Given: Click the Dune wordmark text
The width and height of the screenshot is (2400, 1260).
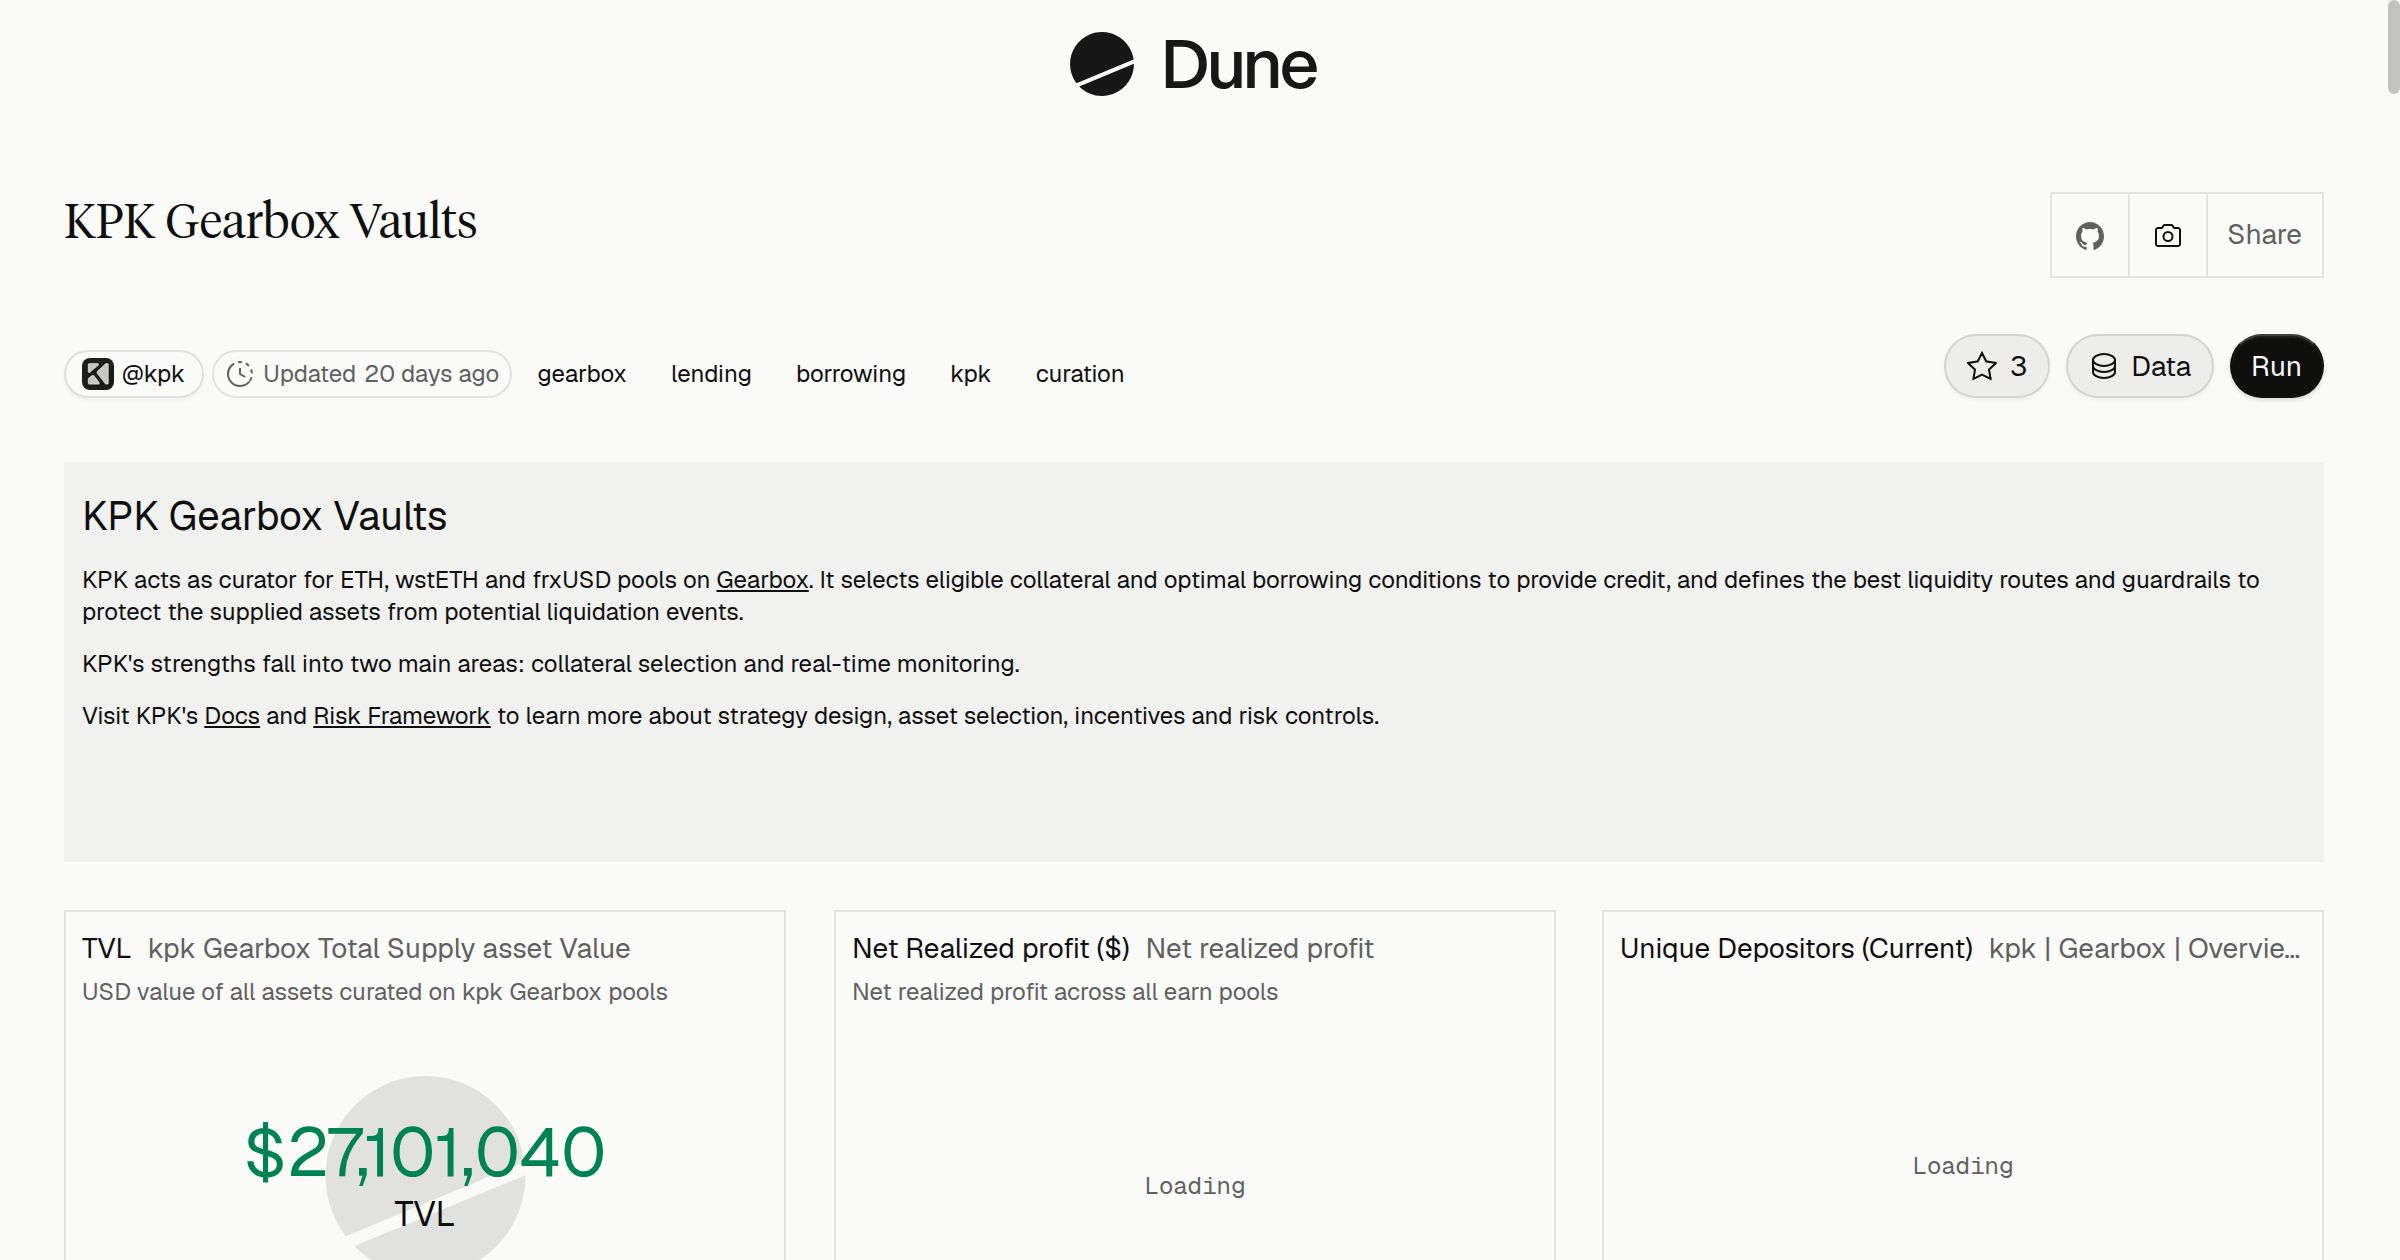Looking at the screenshot, I should tap(1239, 65).
